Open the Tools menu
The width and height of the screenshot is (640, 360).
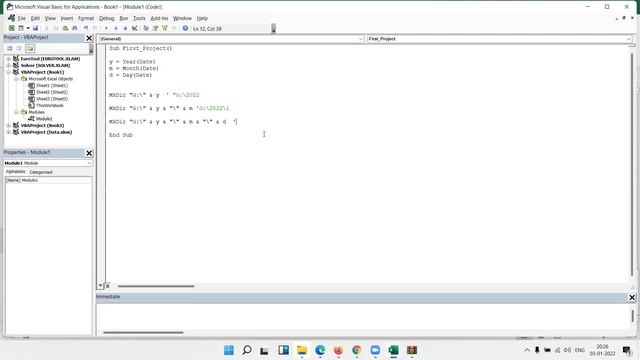pyautogui.click(x=139, y=18)
